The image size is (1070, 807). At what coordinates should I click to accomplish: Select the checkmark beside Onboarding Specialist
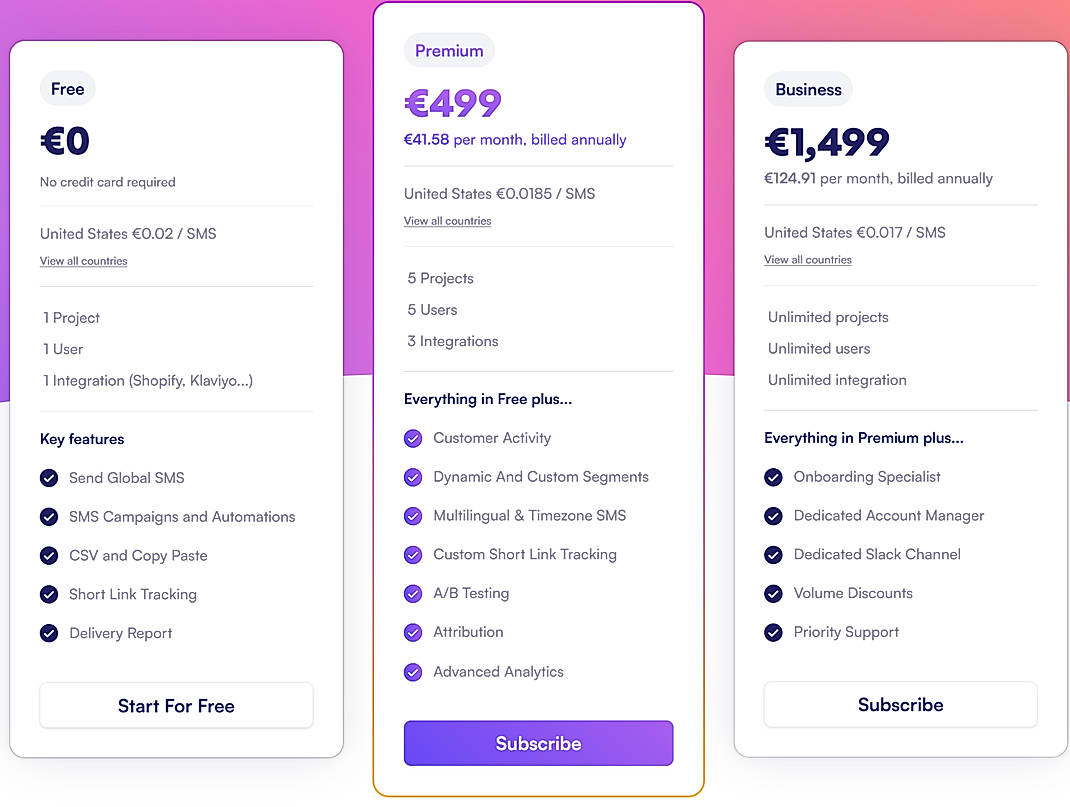click(x=773, y=477)
